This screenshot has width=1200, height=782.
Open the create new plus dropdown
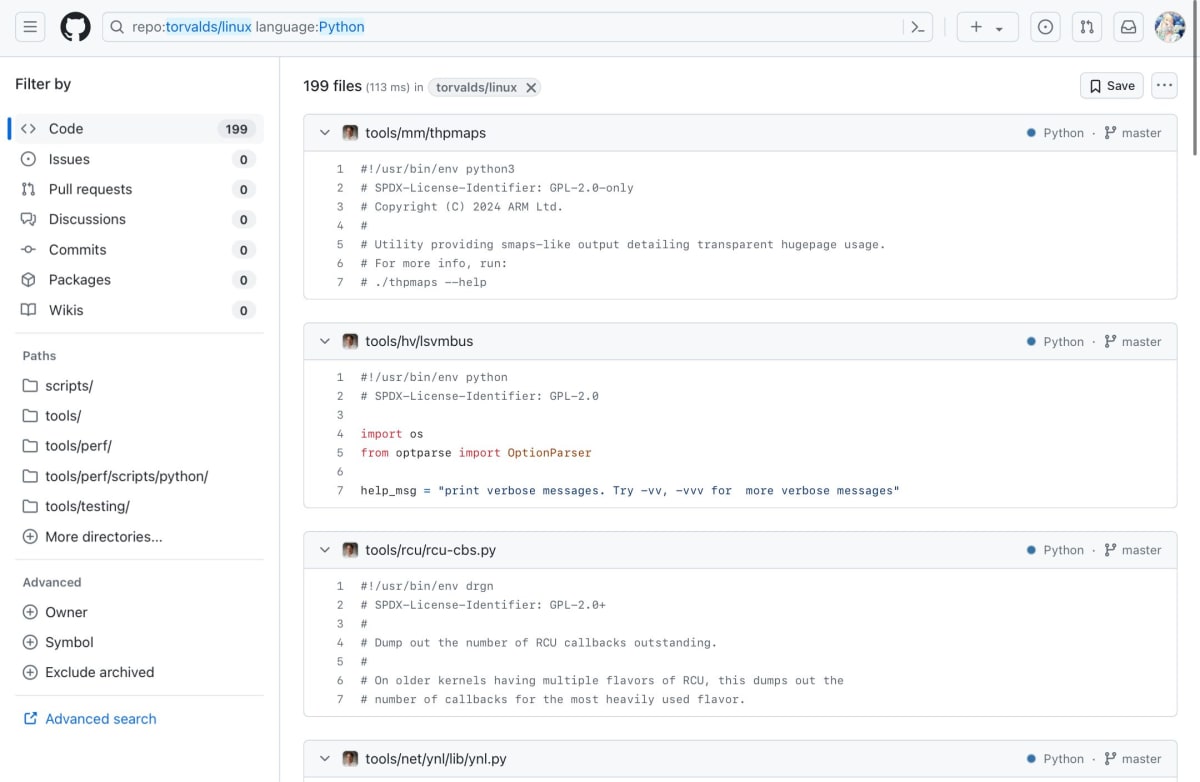987,27
